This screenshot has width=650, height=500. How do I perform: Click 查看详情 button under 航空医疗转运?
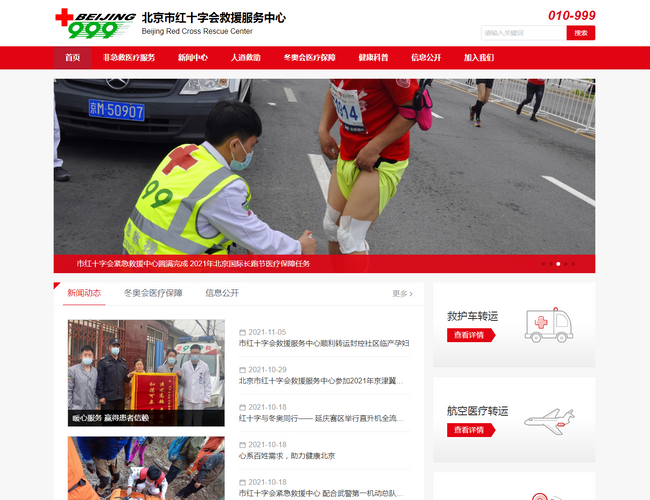click(x=470, y=430)
